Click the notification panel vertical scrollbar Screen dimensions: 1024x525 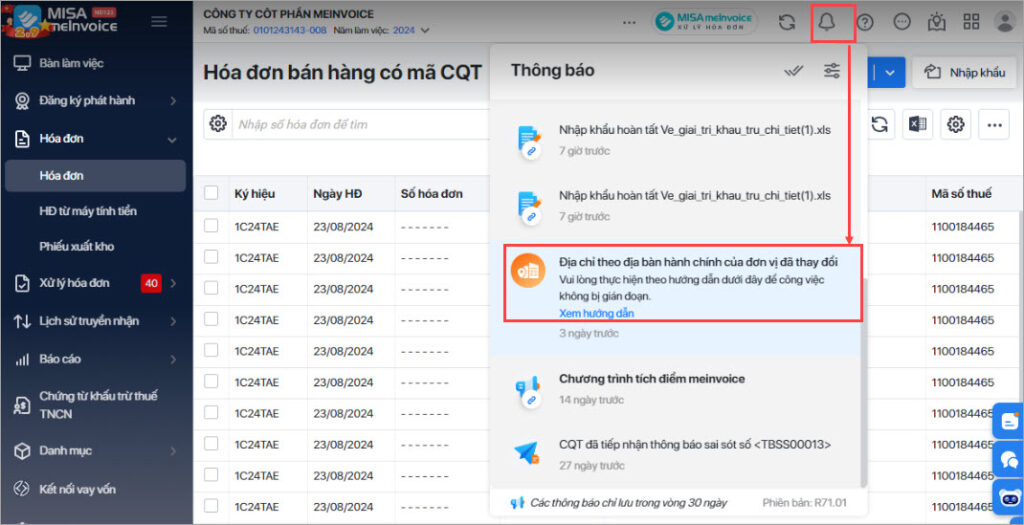pos(864,382)
